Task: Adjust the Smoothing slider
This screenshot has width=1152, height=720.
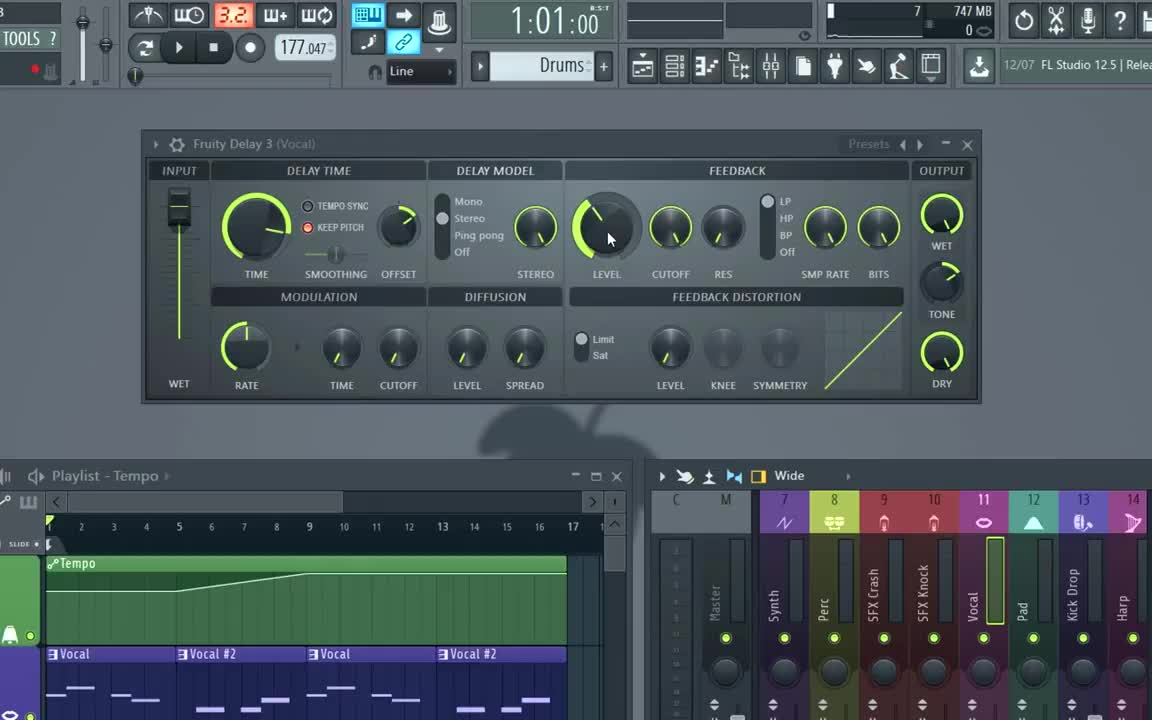Action: coord(335,254)
